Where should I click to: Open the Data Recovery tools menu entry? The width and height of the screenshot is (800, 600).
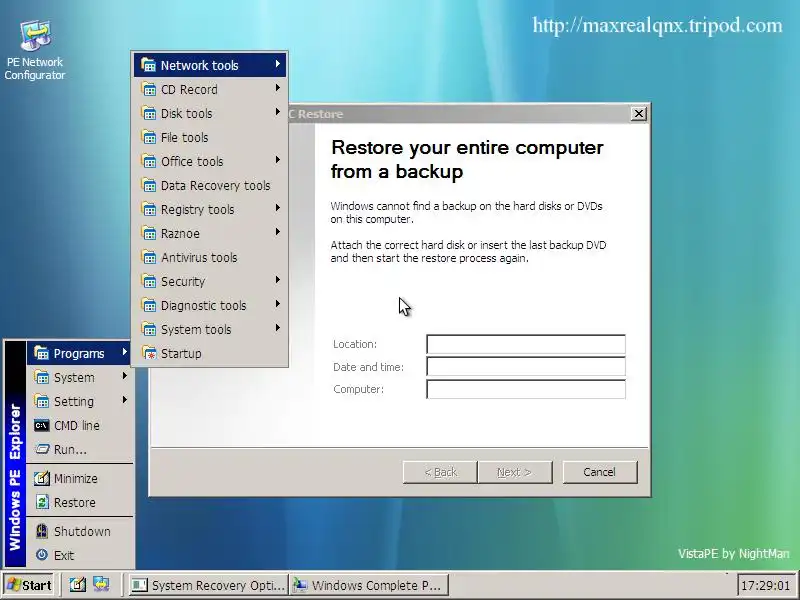point(210,185)
